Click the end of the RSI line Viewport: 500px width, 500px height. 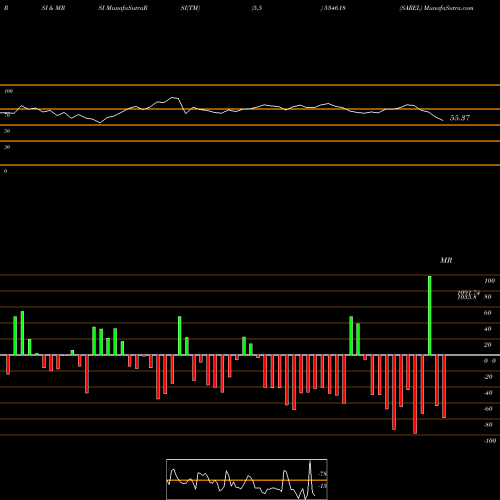tap(443, 120)
